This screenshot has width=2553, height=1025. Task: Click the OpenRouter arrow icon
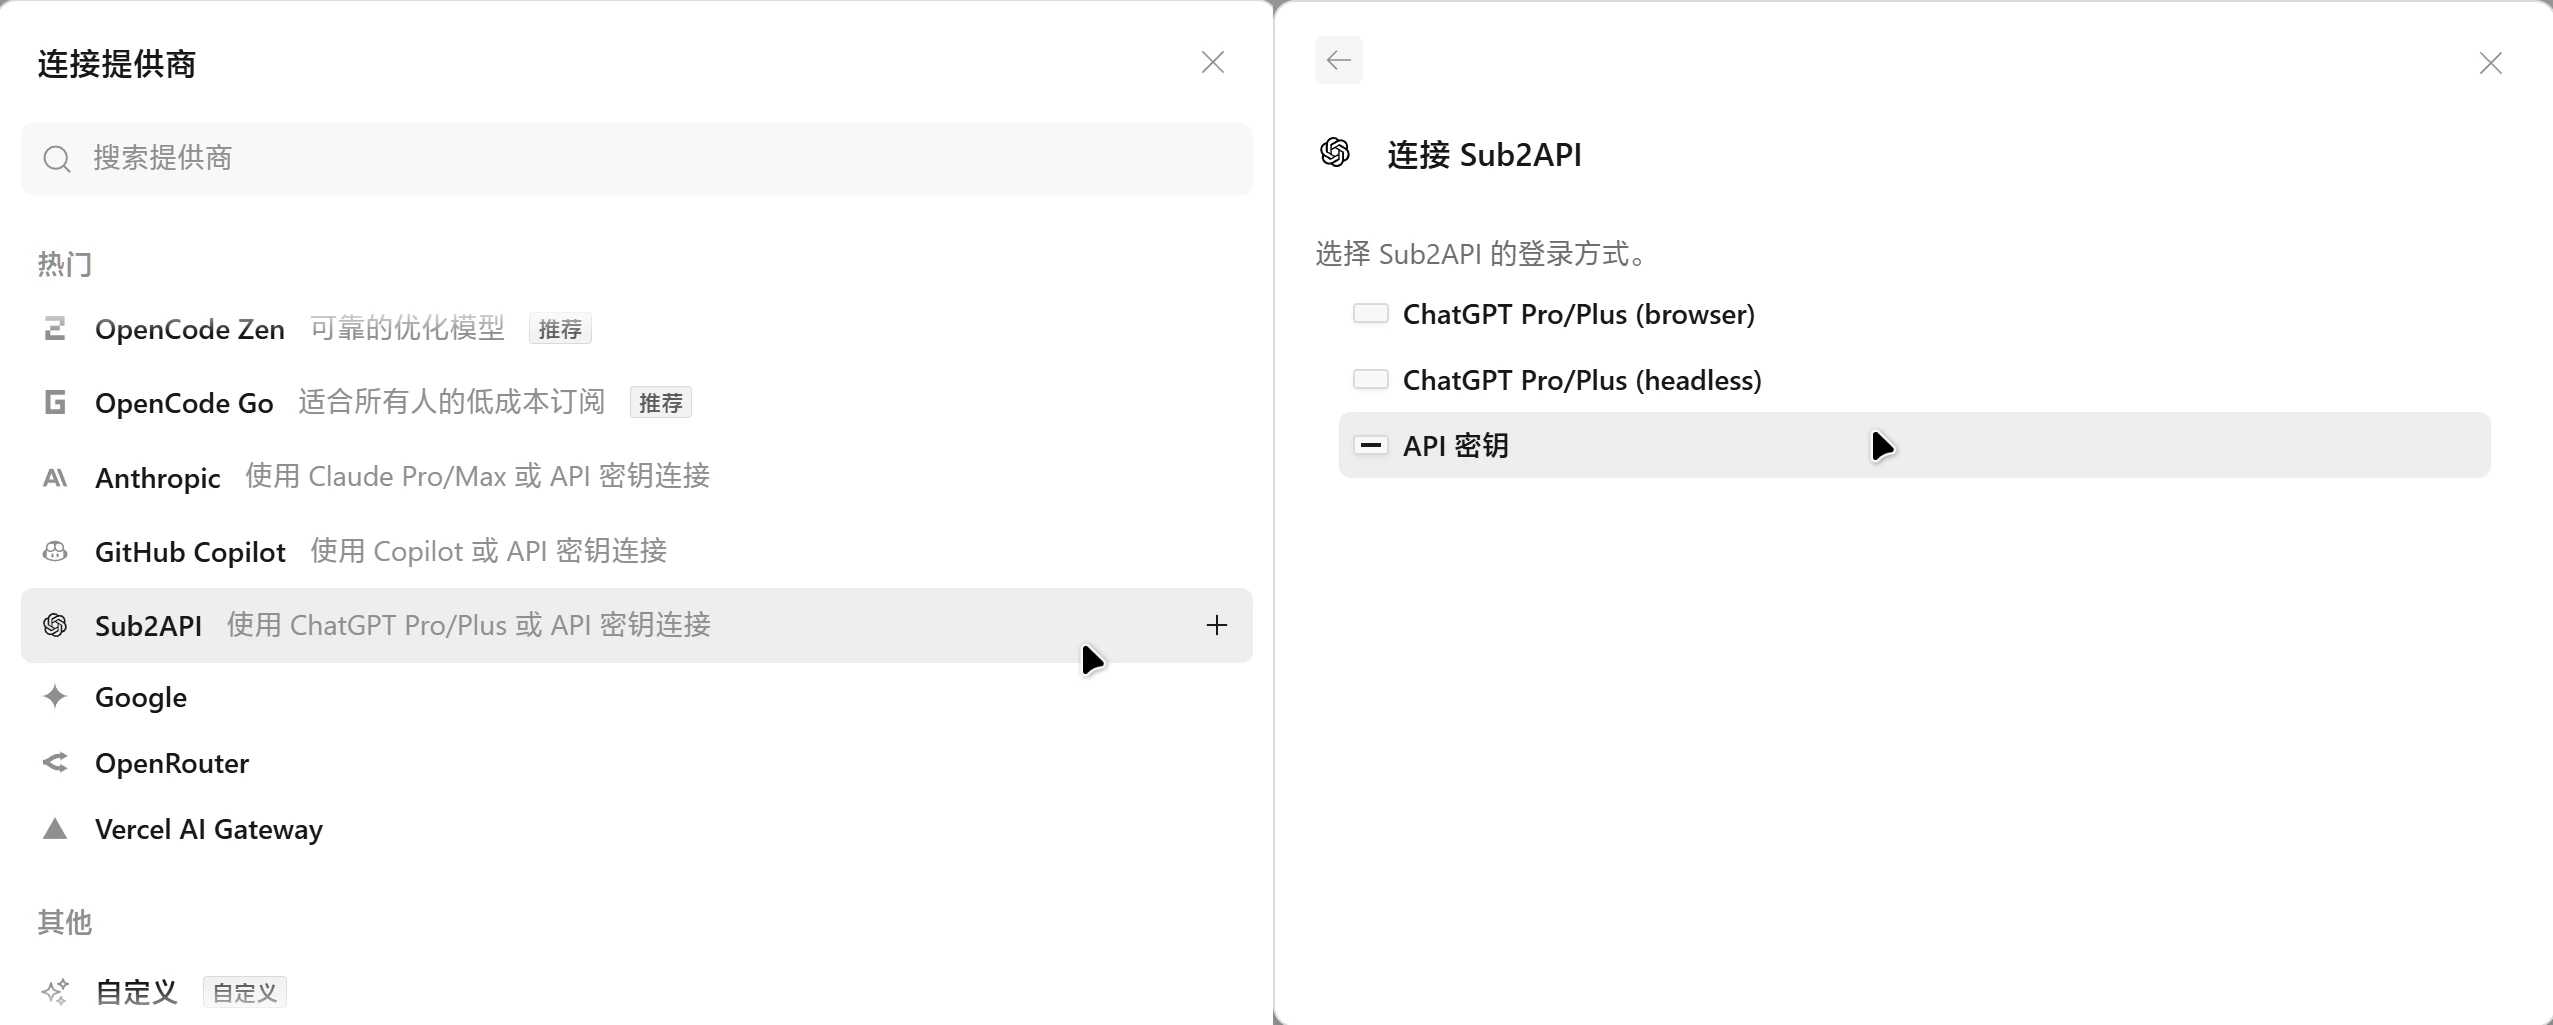coord(55,763)
